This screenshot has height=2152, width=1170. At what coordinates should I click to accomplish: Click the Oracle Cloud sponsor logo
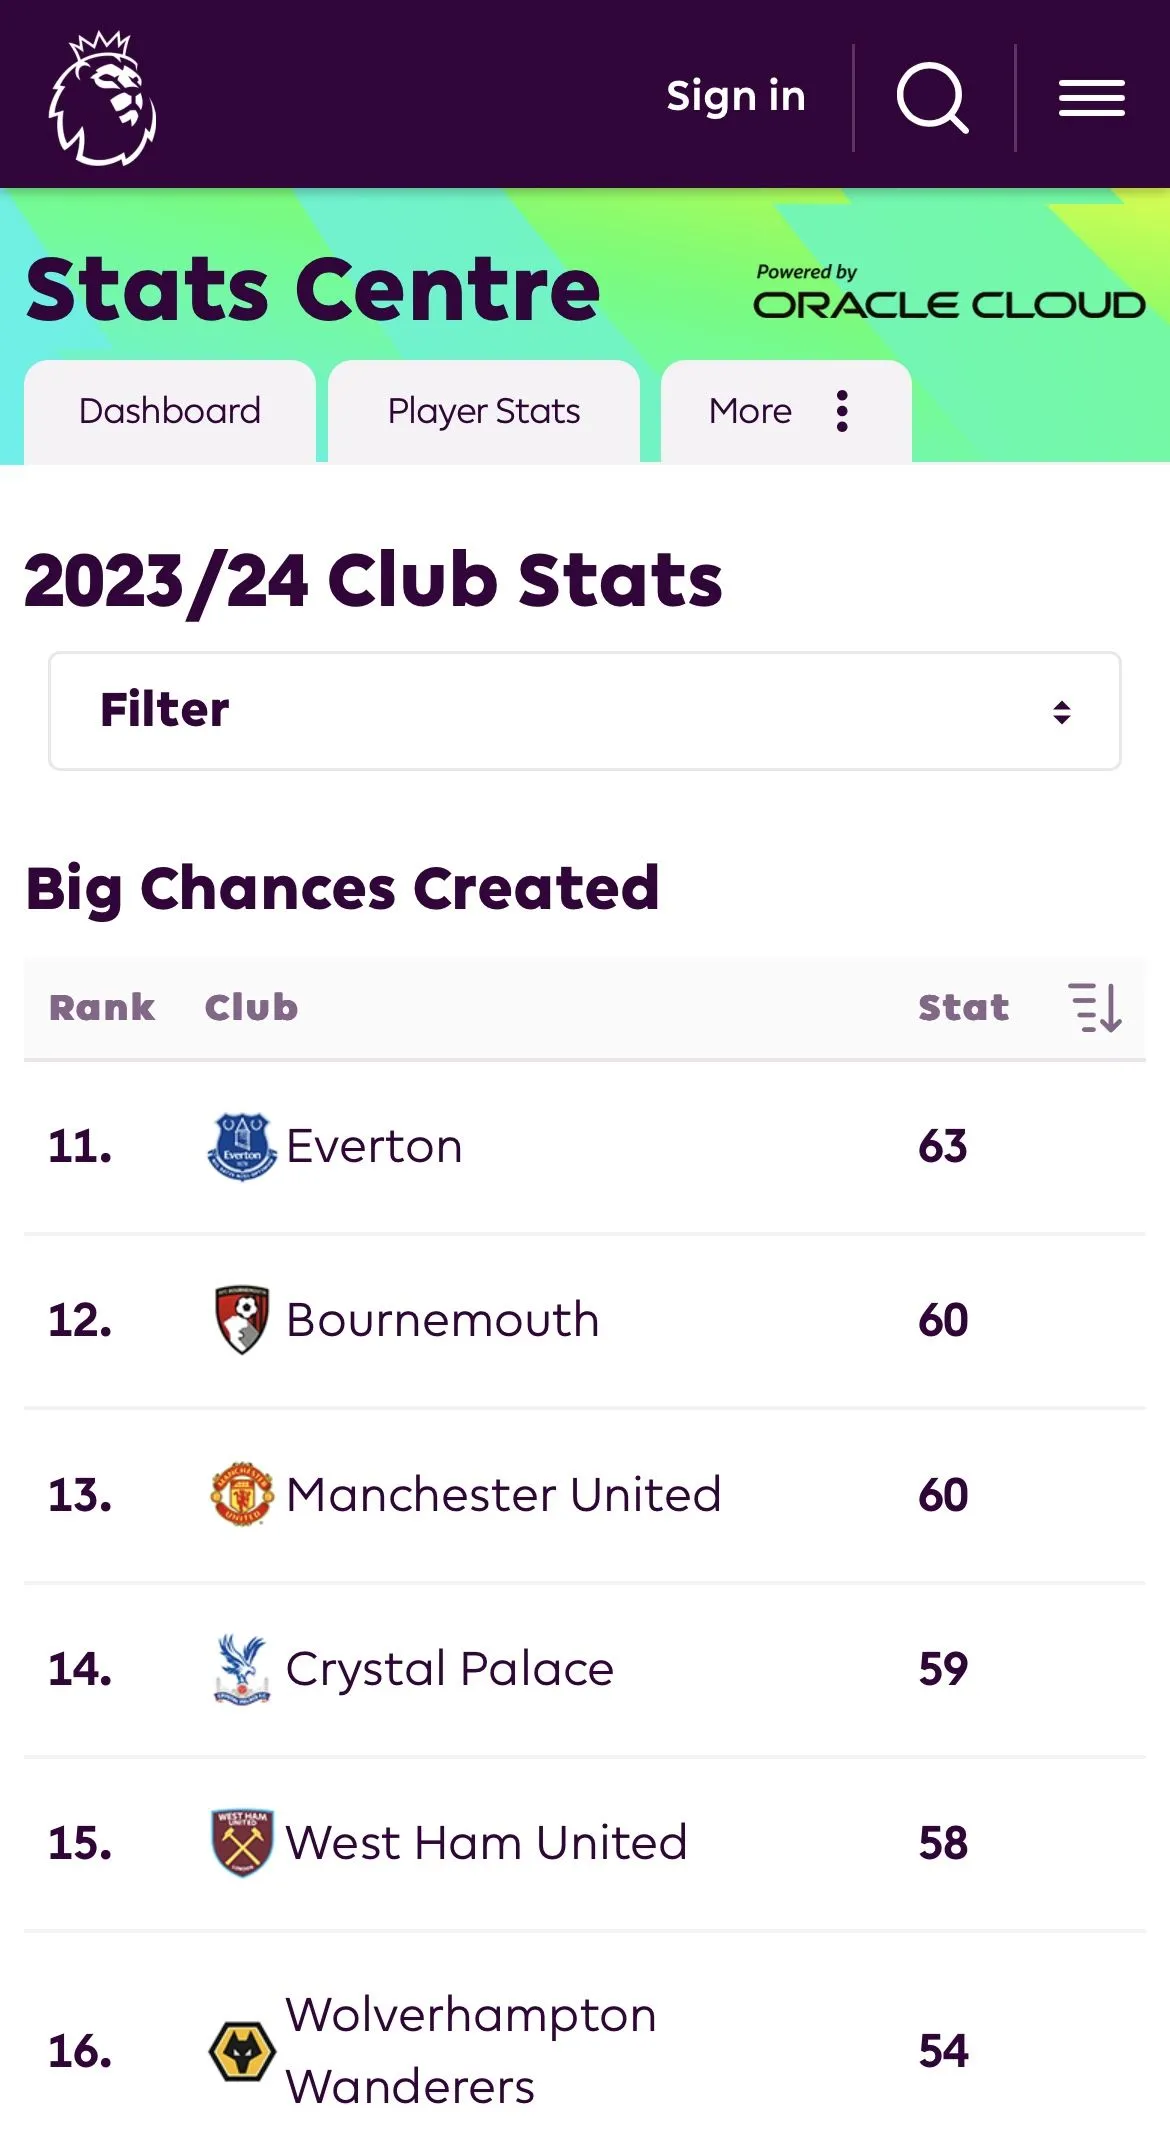pos(948,293)
